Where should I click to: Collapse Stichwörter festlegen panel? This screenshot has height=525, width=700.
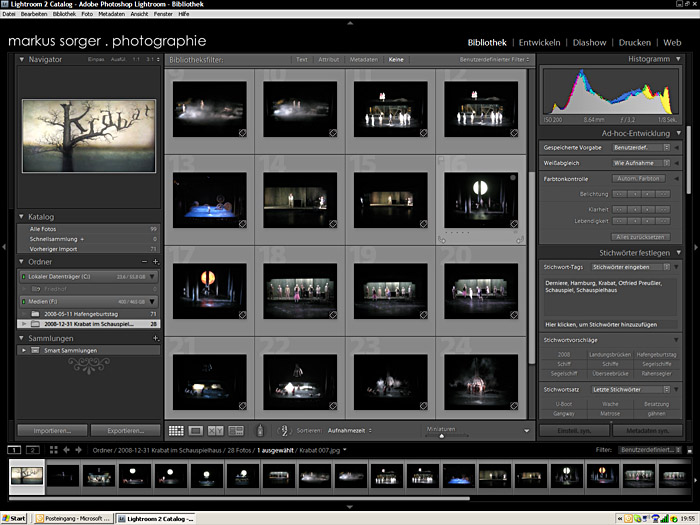tap(679, 253)
